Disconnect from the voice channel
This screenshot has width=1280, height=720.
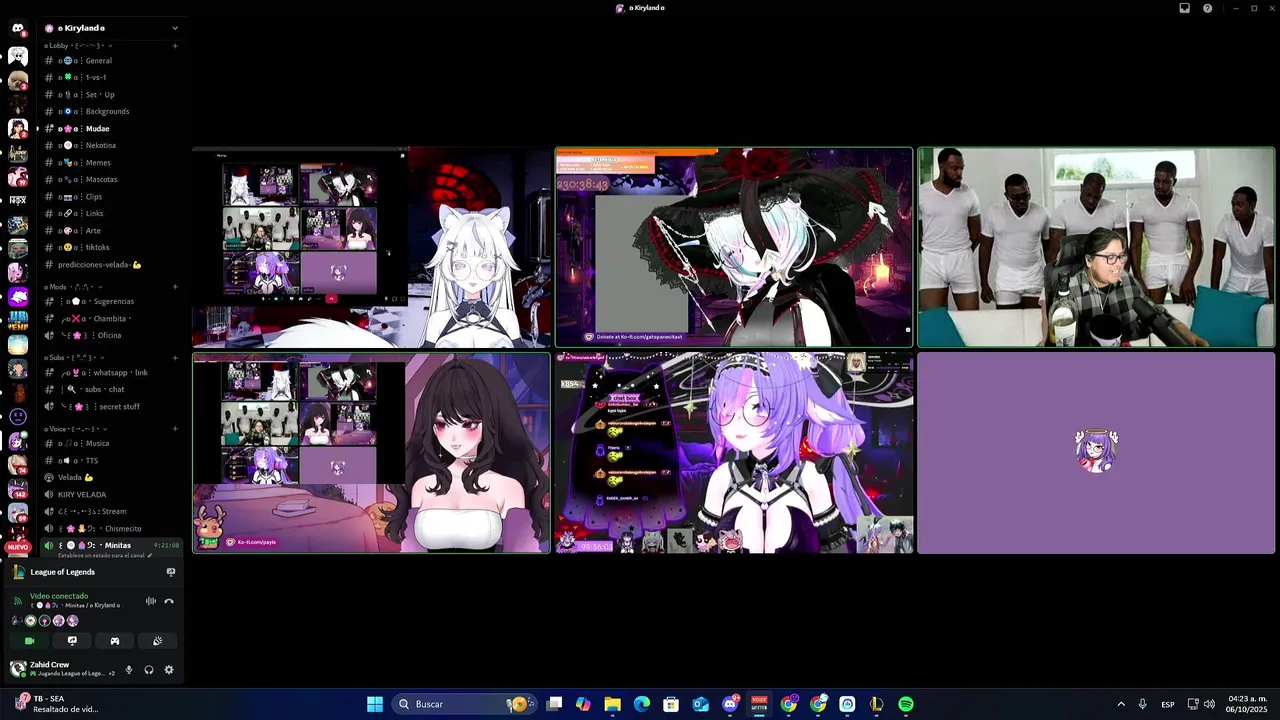(169, 601)
